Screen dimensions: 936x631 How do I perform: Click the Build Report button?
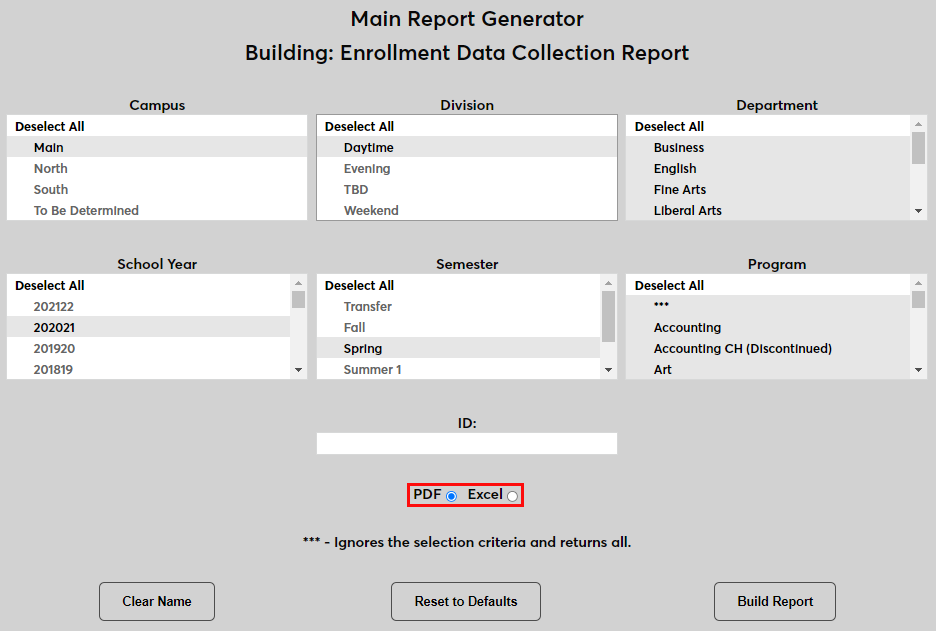click(775, 601)
